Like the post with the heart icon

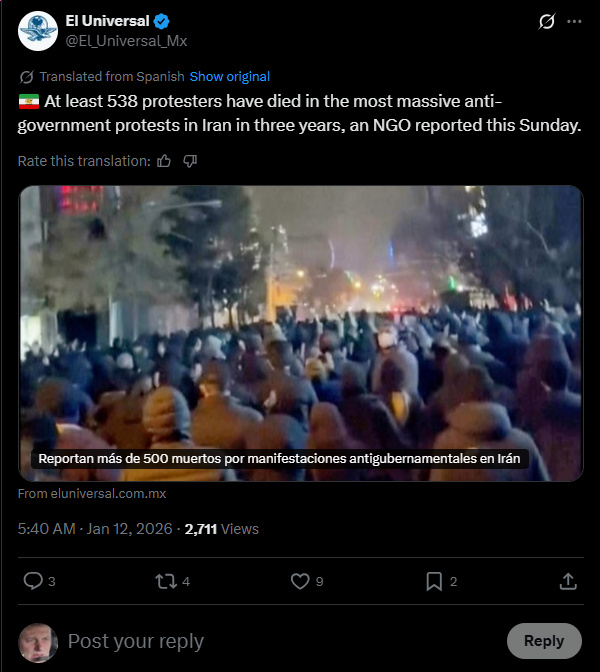300,582
